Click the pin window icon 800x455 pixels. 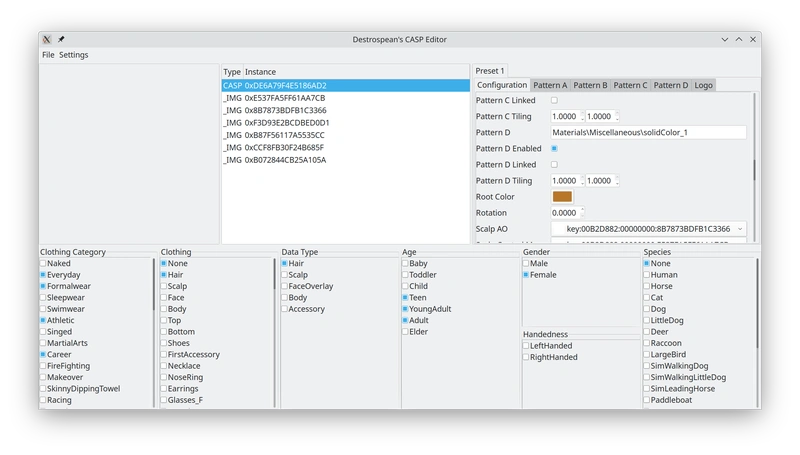point(60,39)
